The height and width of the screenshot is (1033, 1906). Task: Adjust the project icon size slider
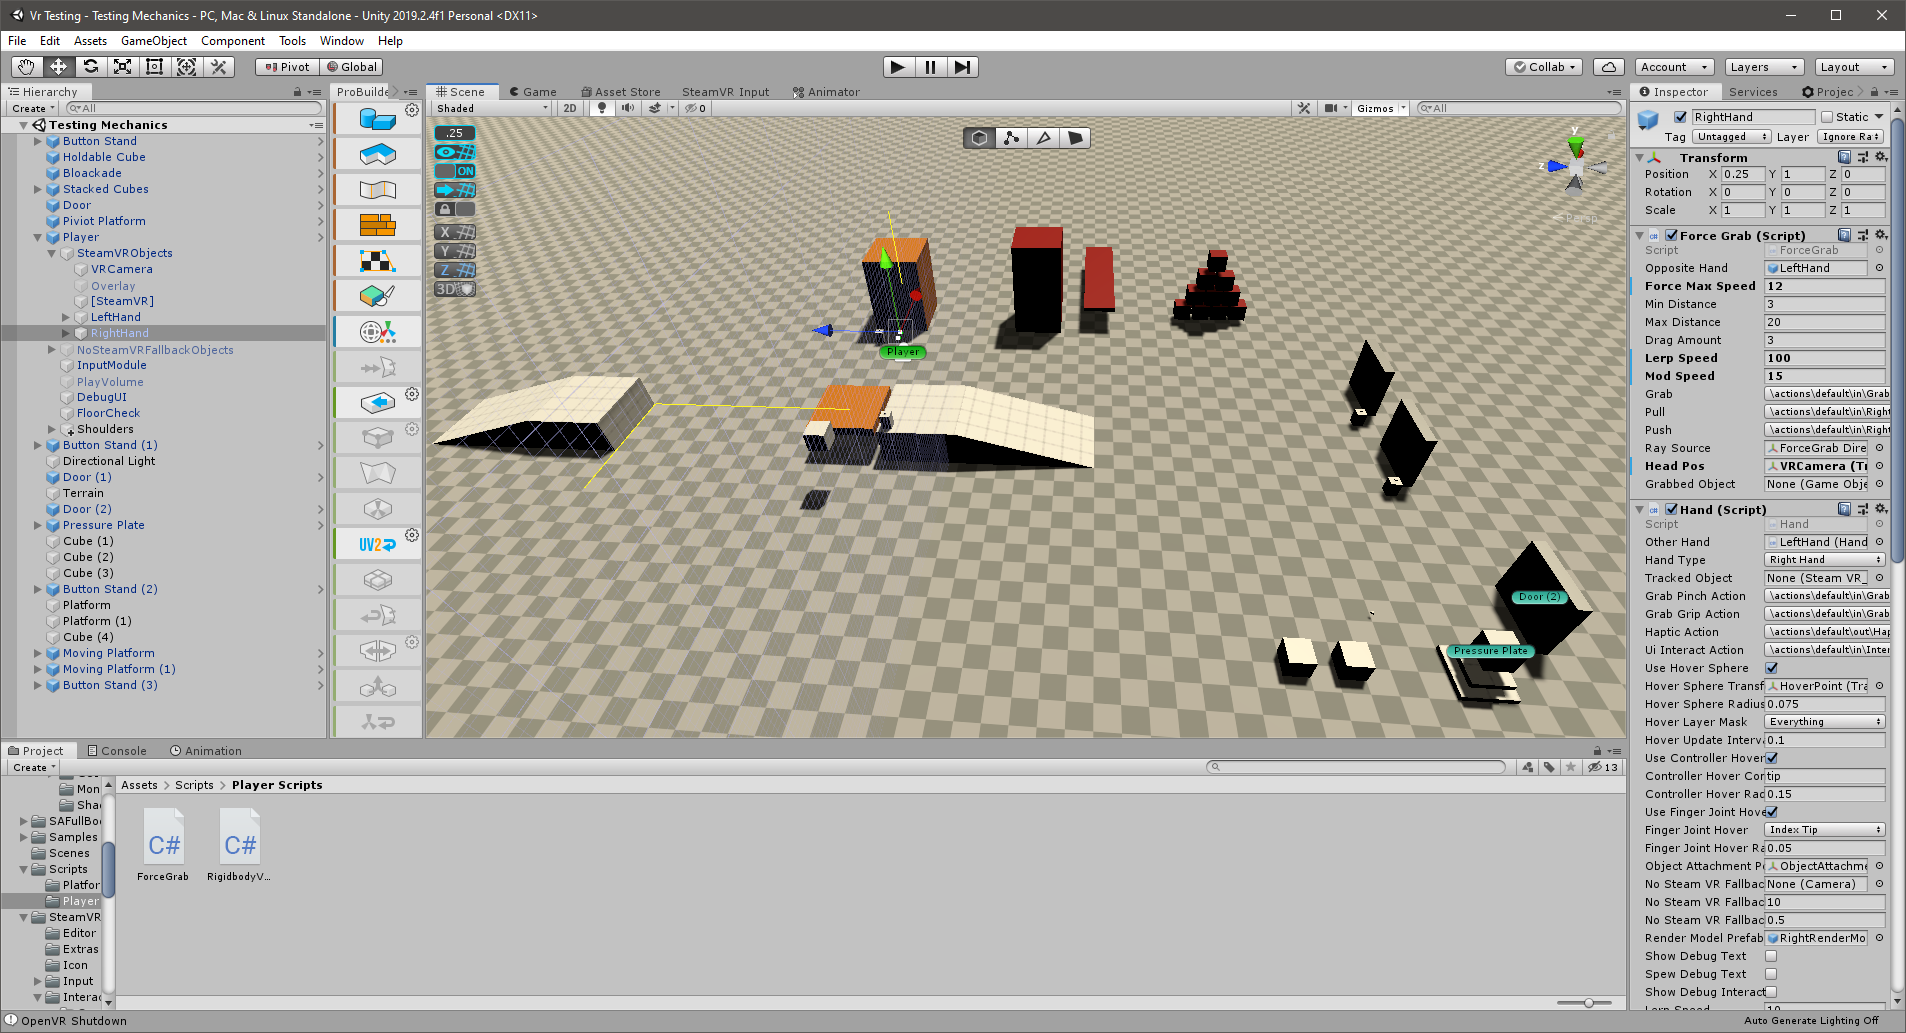(x=1588, y=1003)
